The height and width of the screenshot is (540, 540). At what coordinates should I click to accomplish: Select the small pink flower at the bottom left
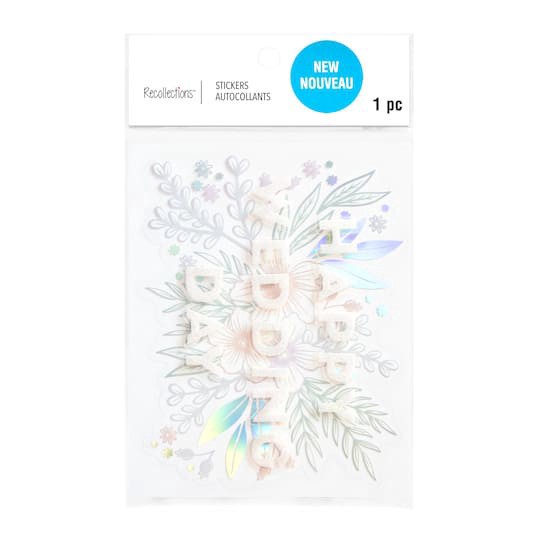(x=168, y=434)
